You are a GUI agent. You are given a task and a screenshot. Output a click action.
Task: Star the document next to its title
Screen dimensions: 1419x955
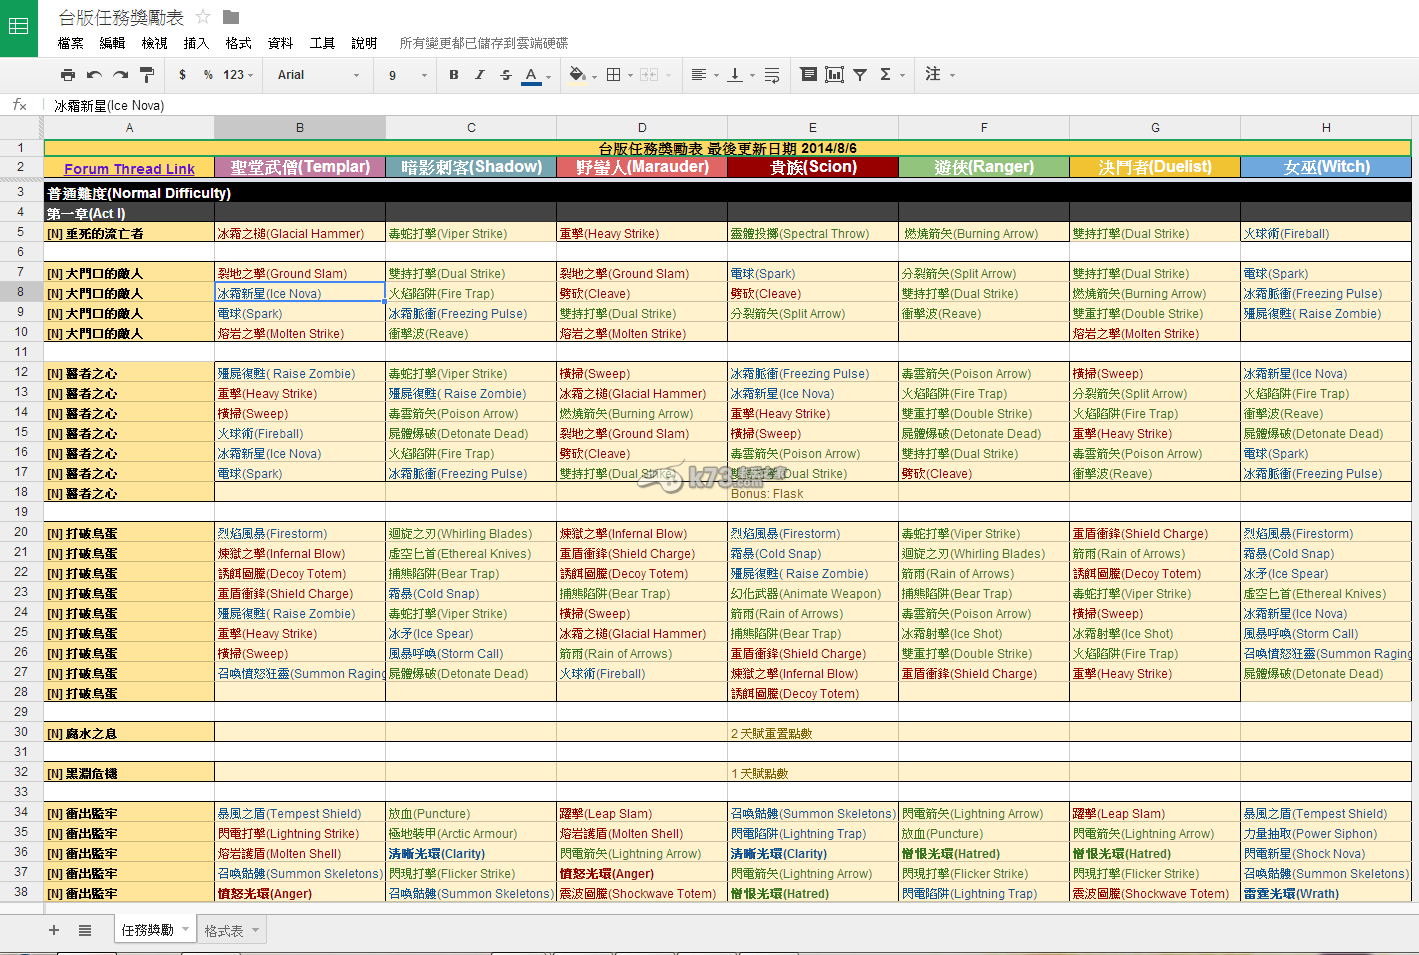click(203, 17)
